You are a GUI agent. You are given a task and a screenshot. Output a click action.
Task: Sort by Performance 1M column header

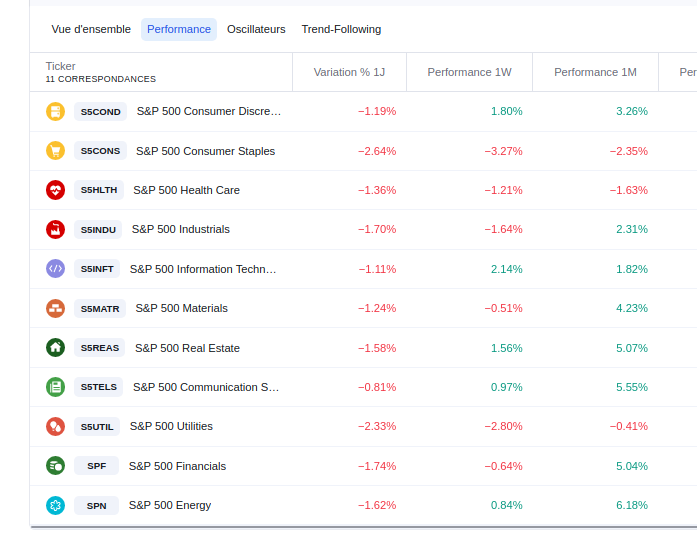(595, 72)
